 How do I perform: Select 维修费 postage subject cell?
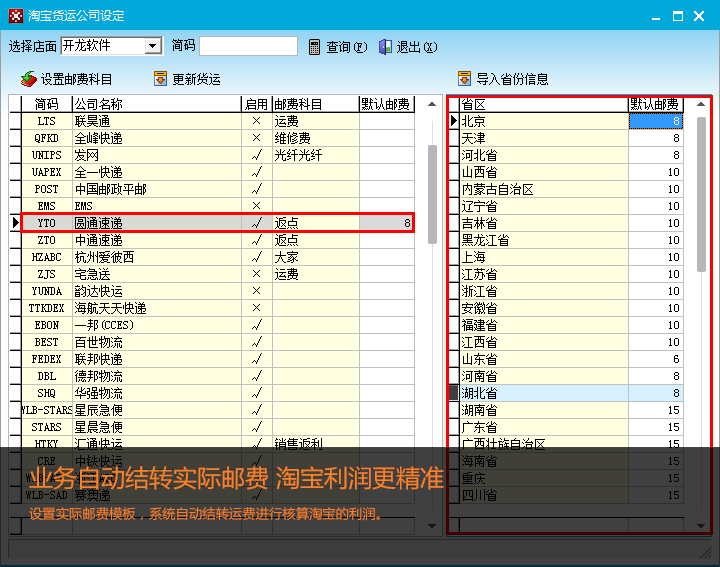(315, 138)
